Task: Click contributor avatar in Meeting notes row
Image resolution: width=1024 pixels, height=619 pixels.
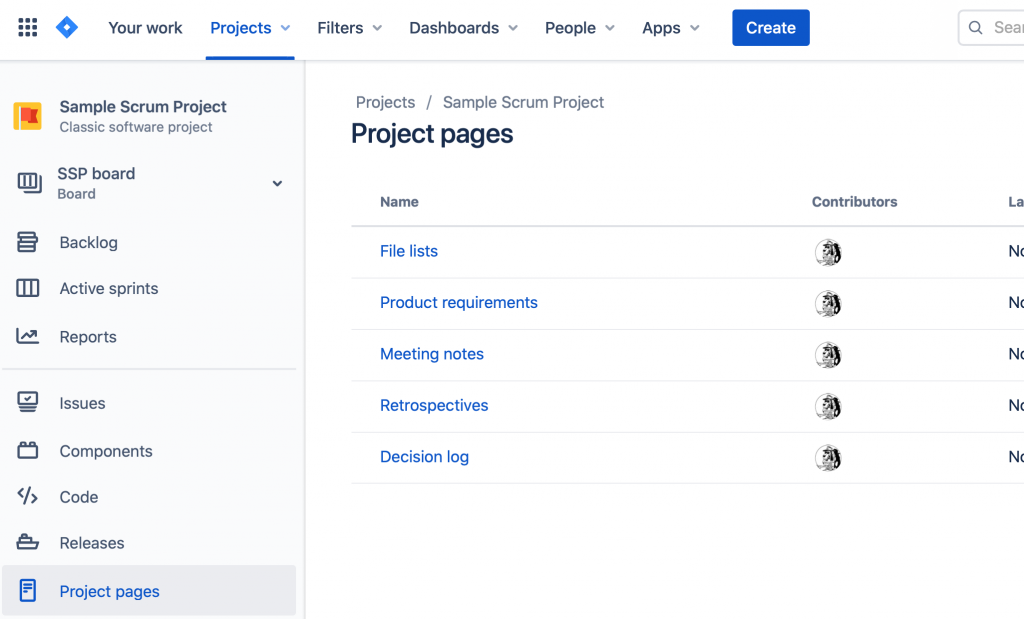Action: pos(828,355)
